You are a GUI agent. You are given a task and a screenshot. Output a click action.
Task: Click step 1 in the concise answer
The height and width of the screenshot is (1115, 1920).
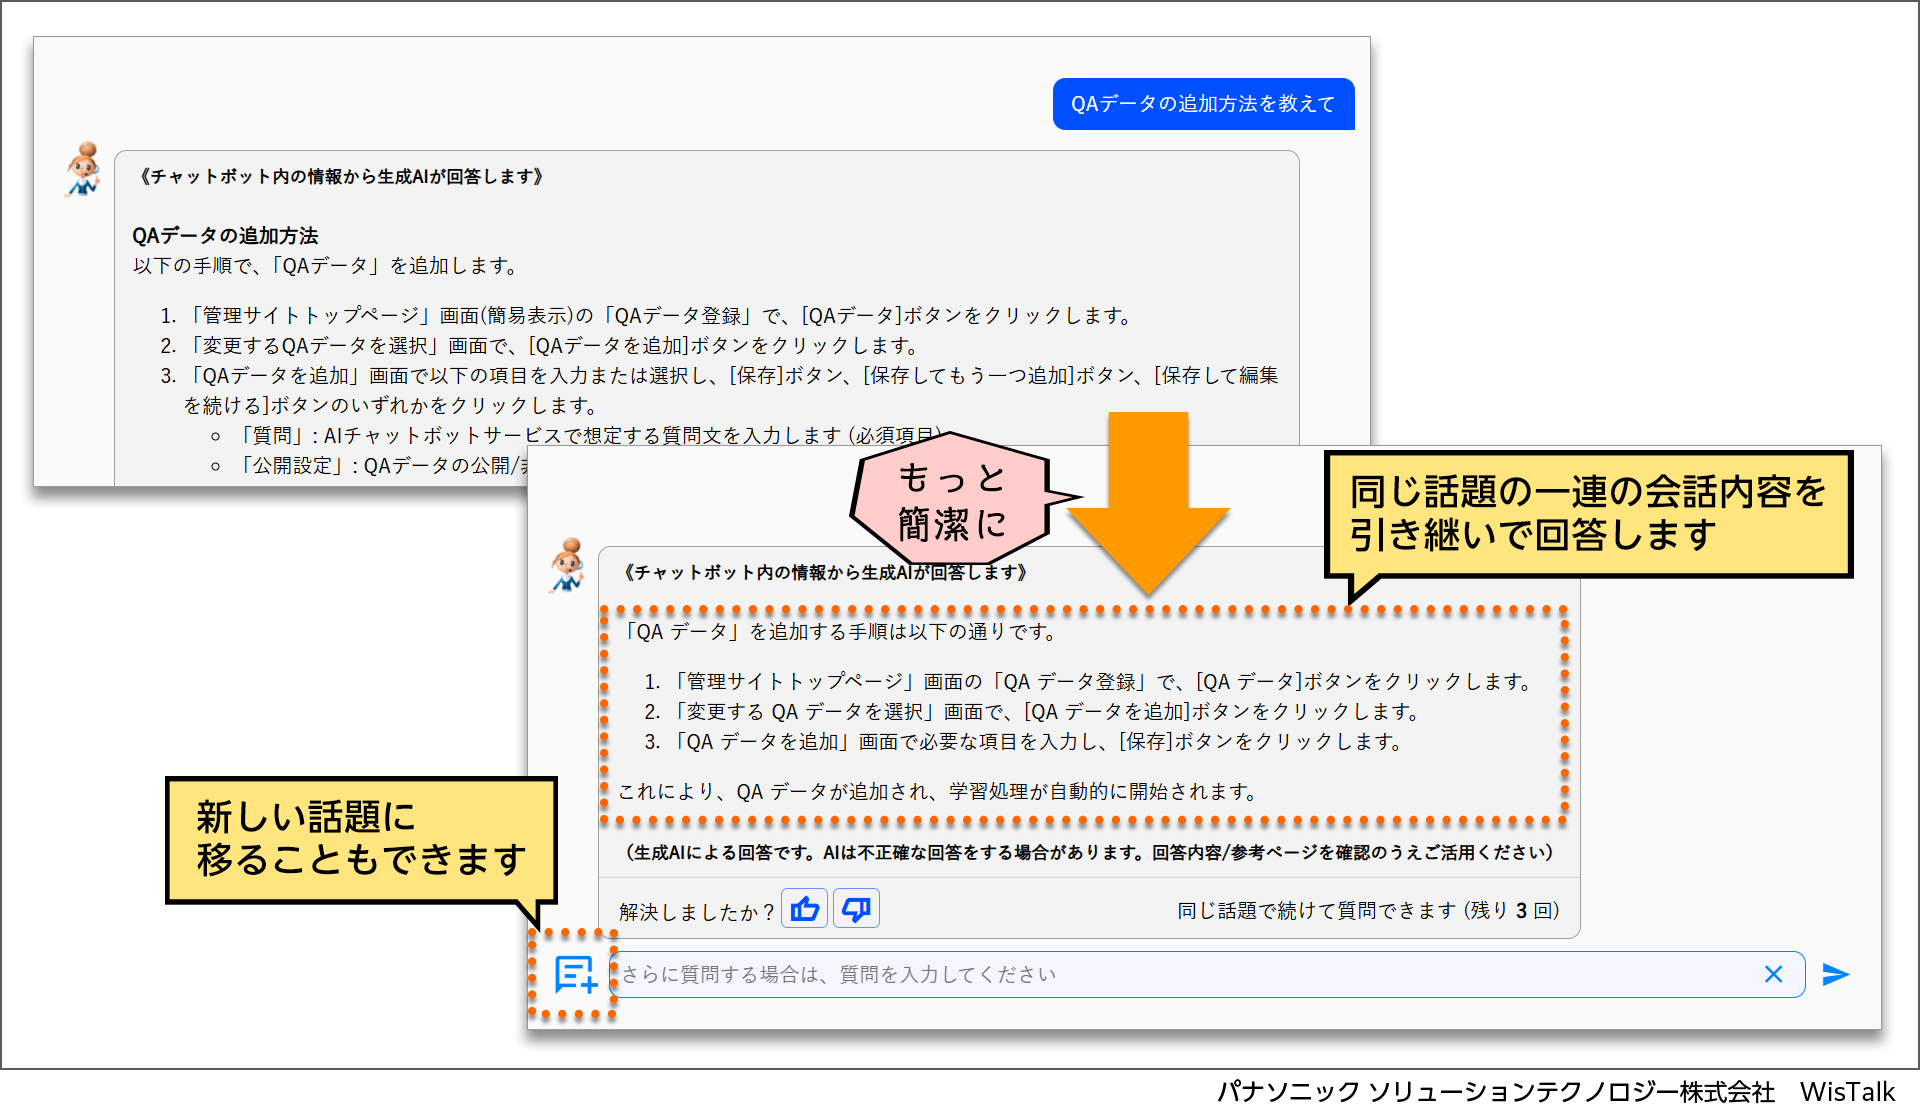(x=1090, y=682)
